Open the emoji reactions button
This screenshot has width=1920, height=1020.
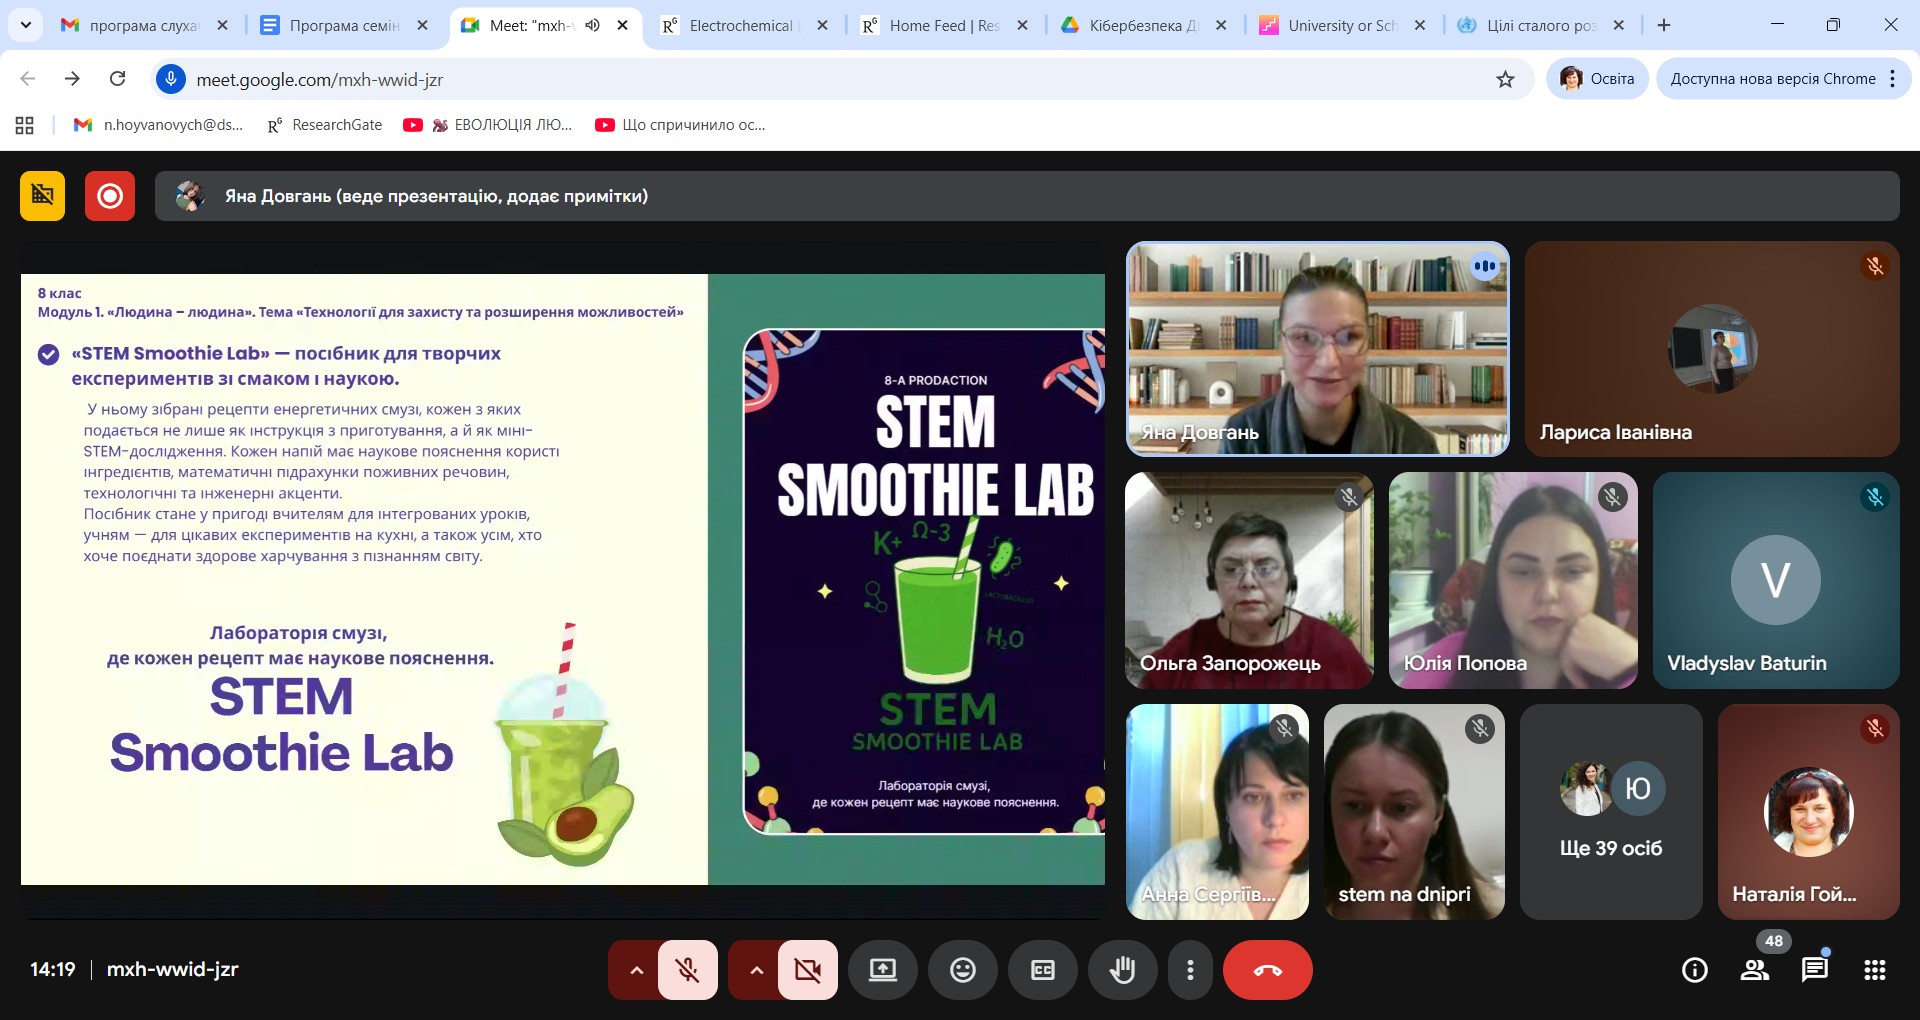(962, 970)
